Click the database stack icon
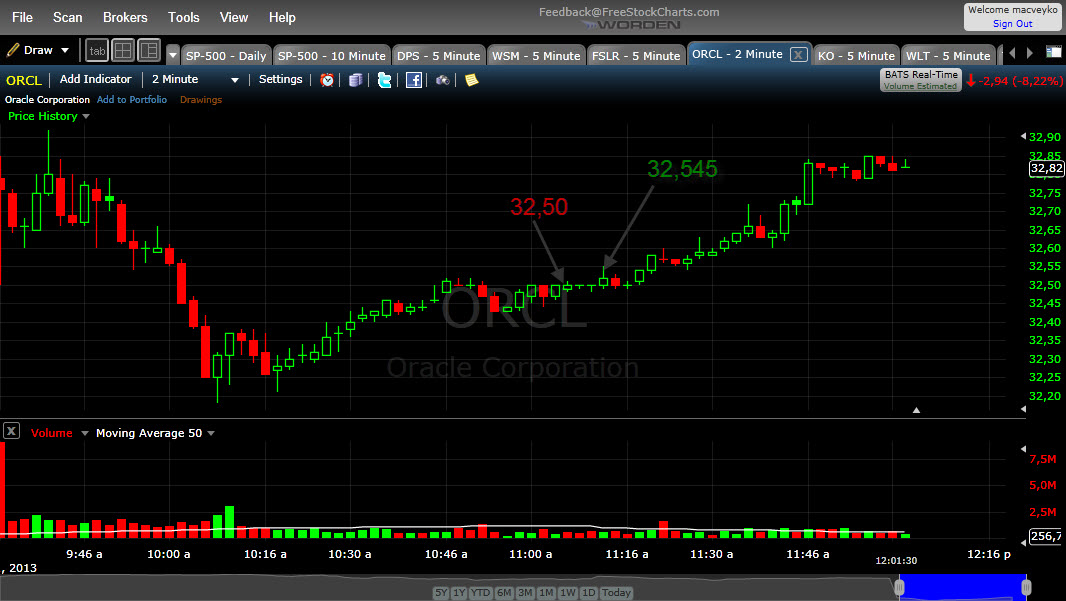 tap(355, 80)
